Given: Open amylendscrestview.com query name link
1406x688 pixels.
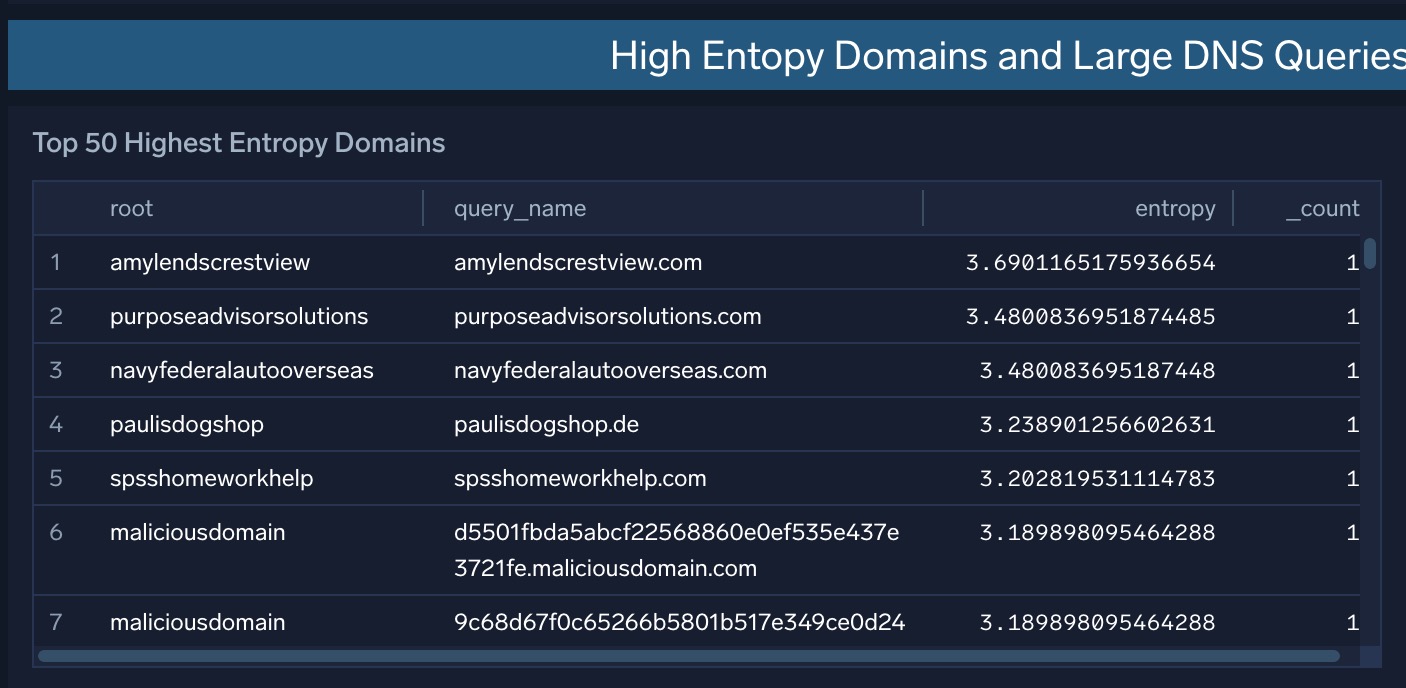Looking at the screenshot, I should [578, 262].
